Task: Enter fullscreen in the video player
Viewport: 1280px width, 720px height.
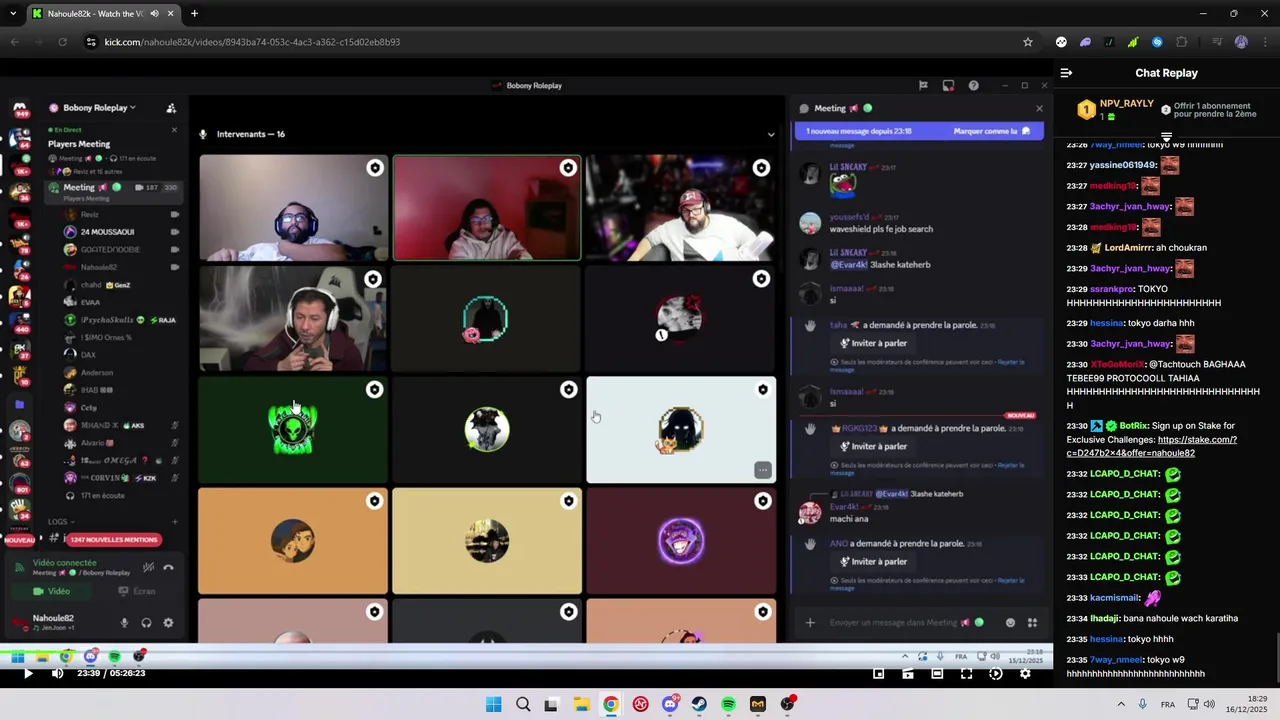Action: pos(966,673)
